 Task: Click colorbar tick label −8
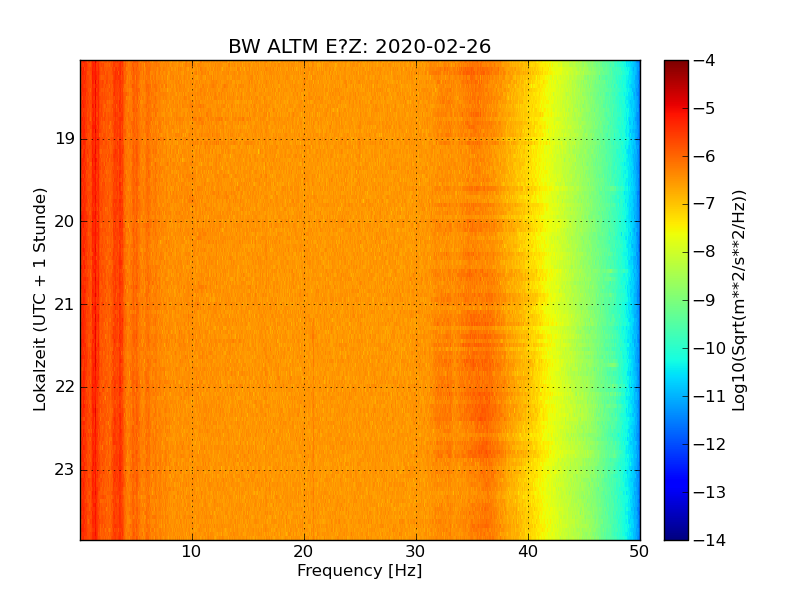click(x=705, y=252)
